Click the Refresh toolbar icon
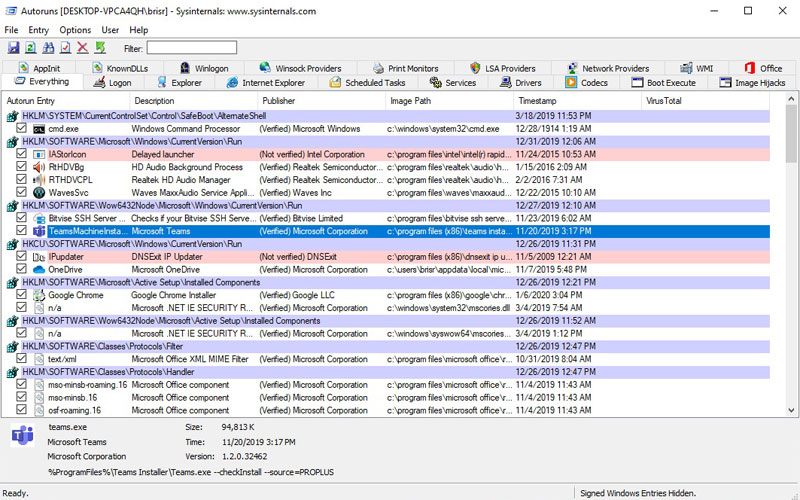Screen dimensions: 800x500 [31, 48]
